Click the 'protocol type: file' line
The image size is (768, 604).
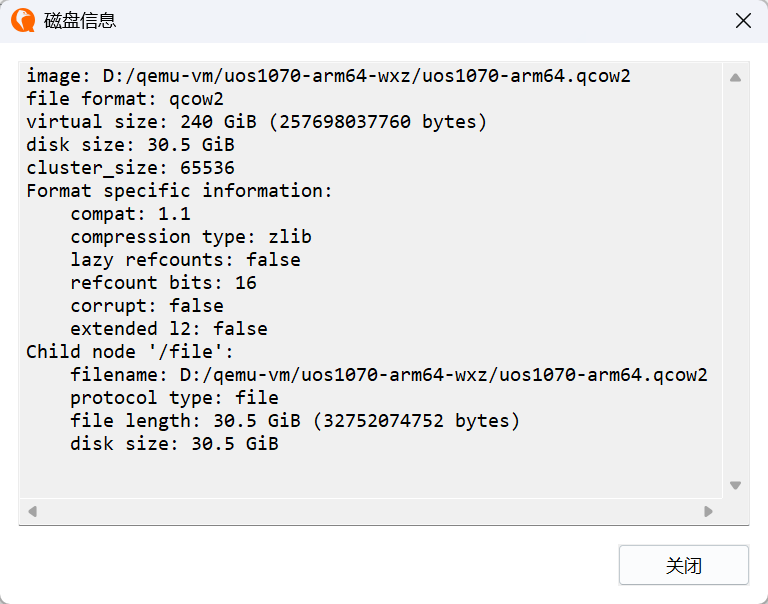174,398
